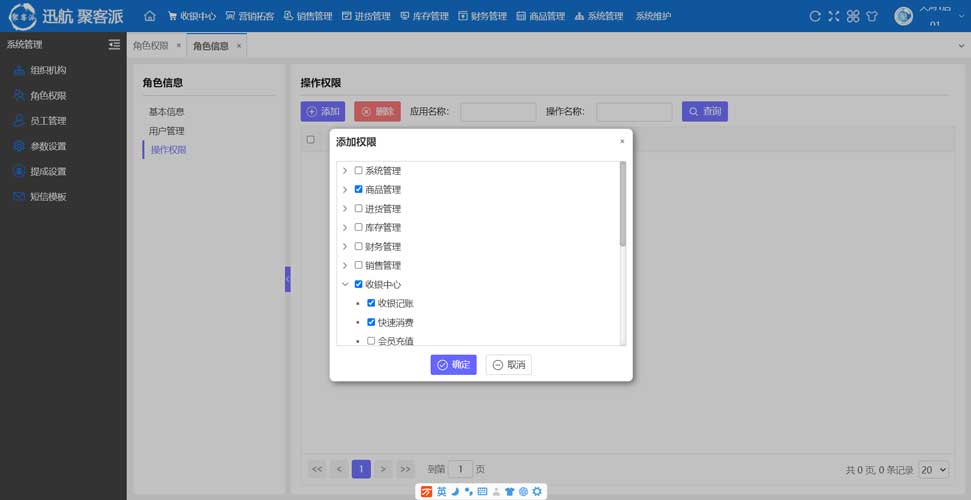Click the red 删除 button
The height and width of the screenshot is (500, 971).
click(377, 112)
